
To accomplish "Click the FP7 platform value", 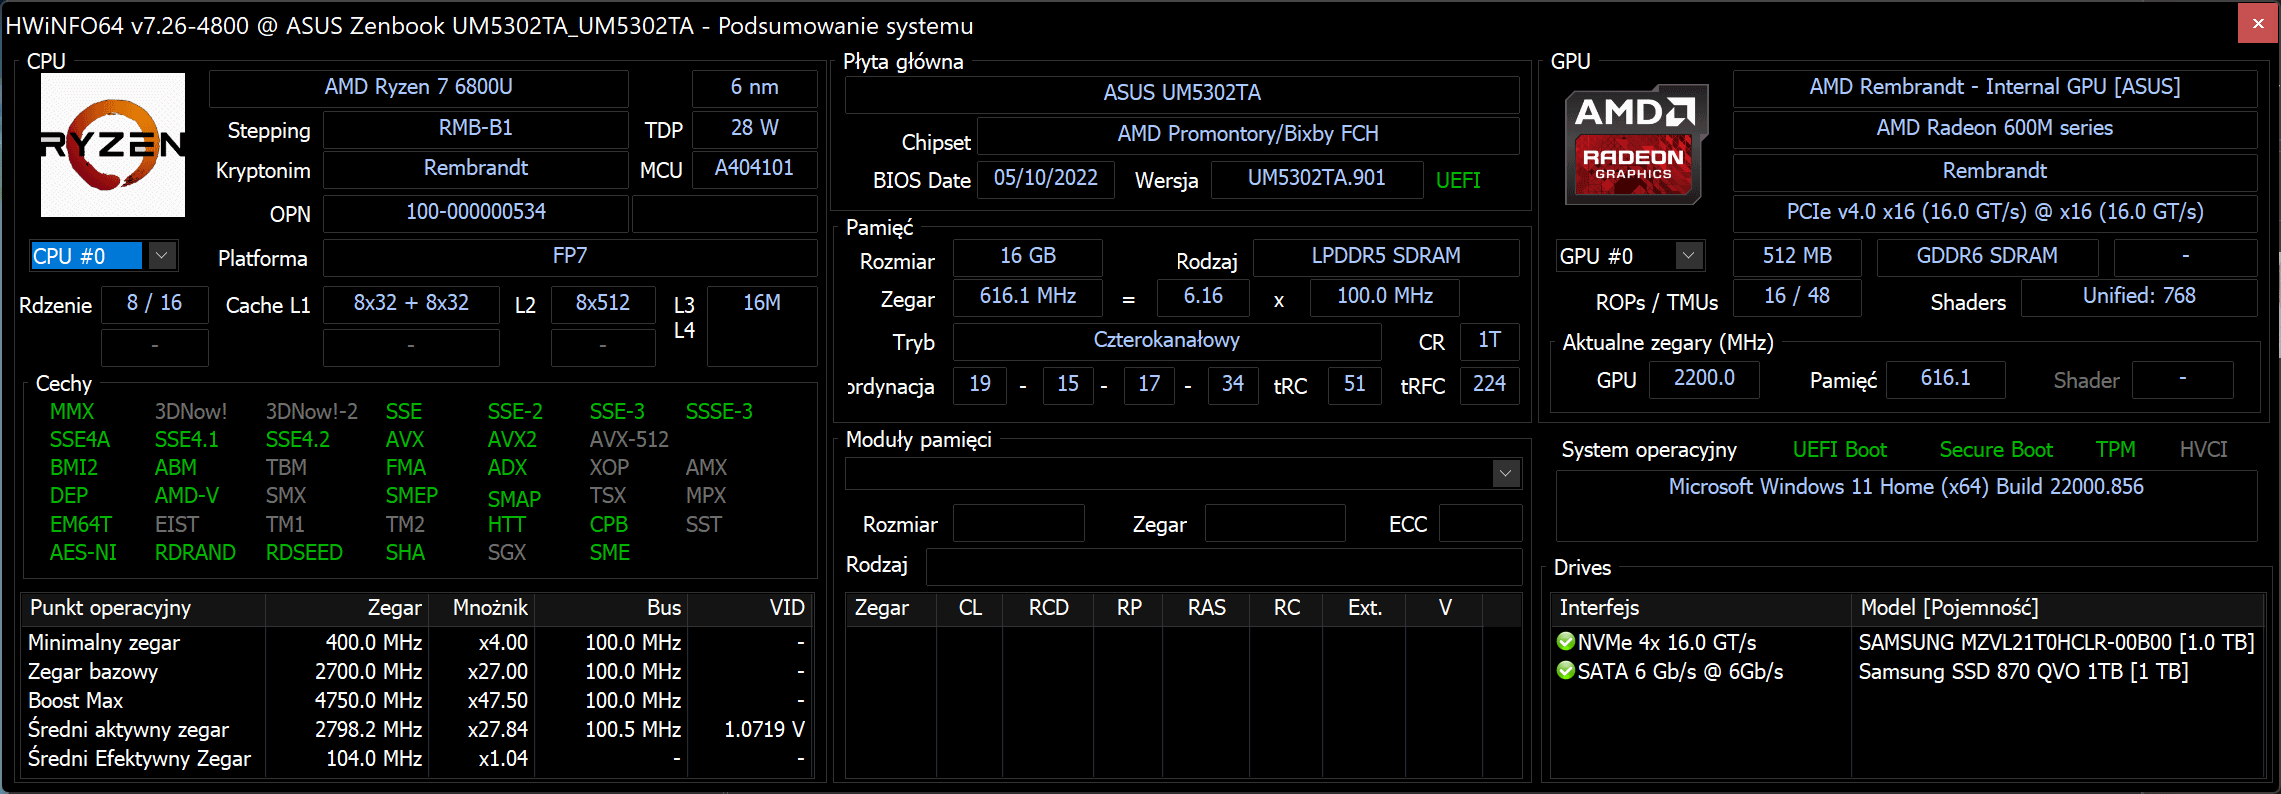I will pos(569,256).
